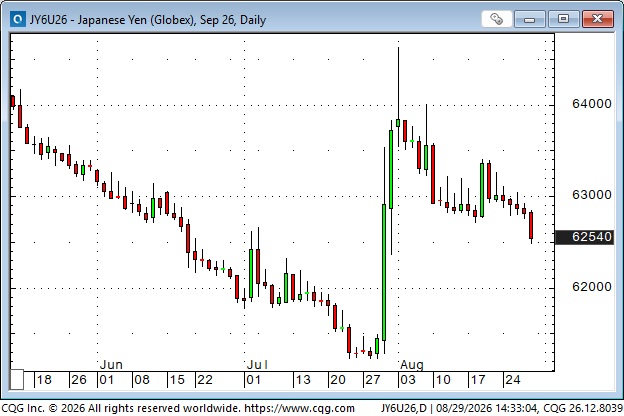This screenshot has height=416, width=624.
Task: Click date label 26 on time axis
Action: [79, 380]
